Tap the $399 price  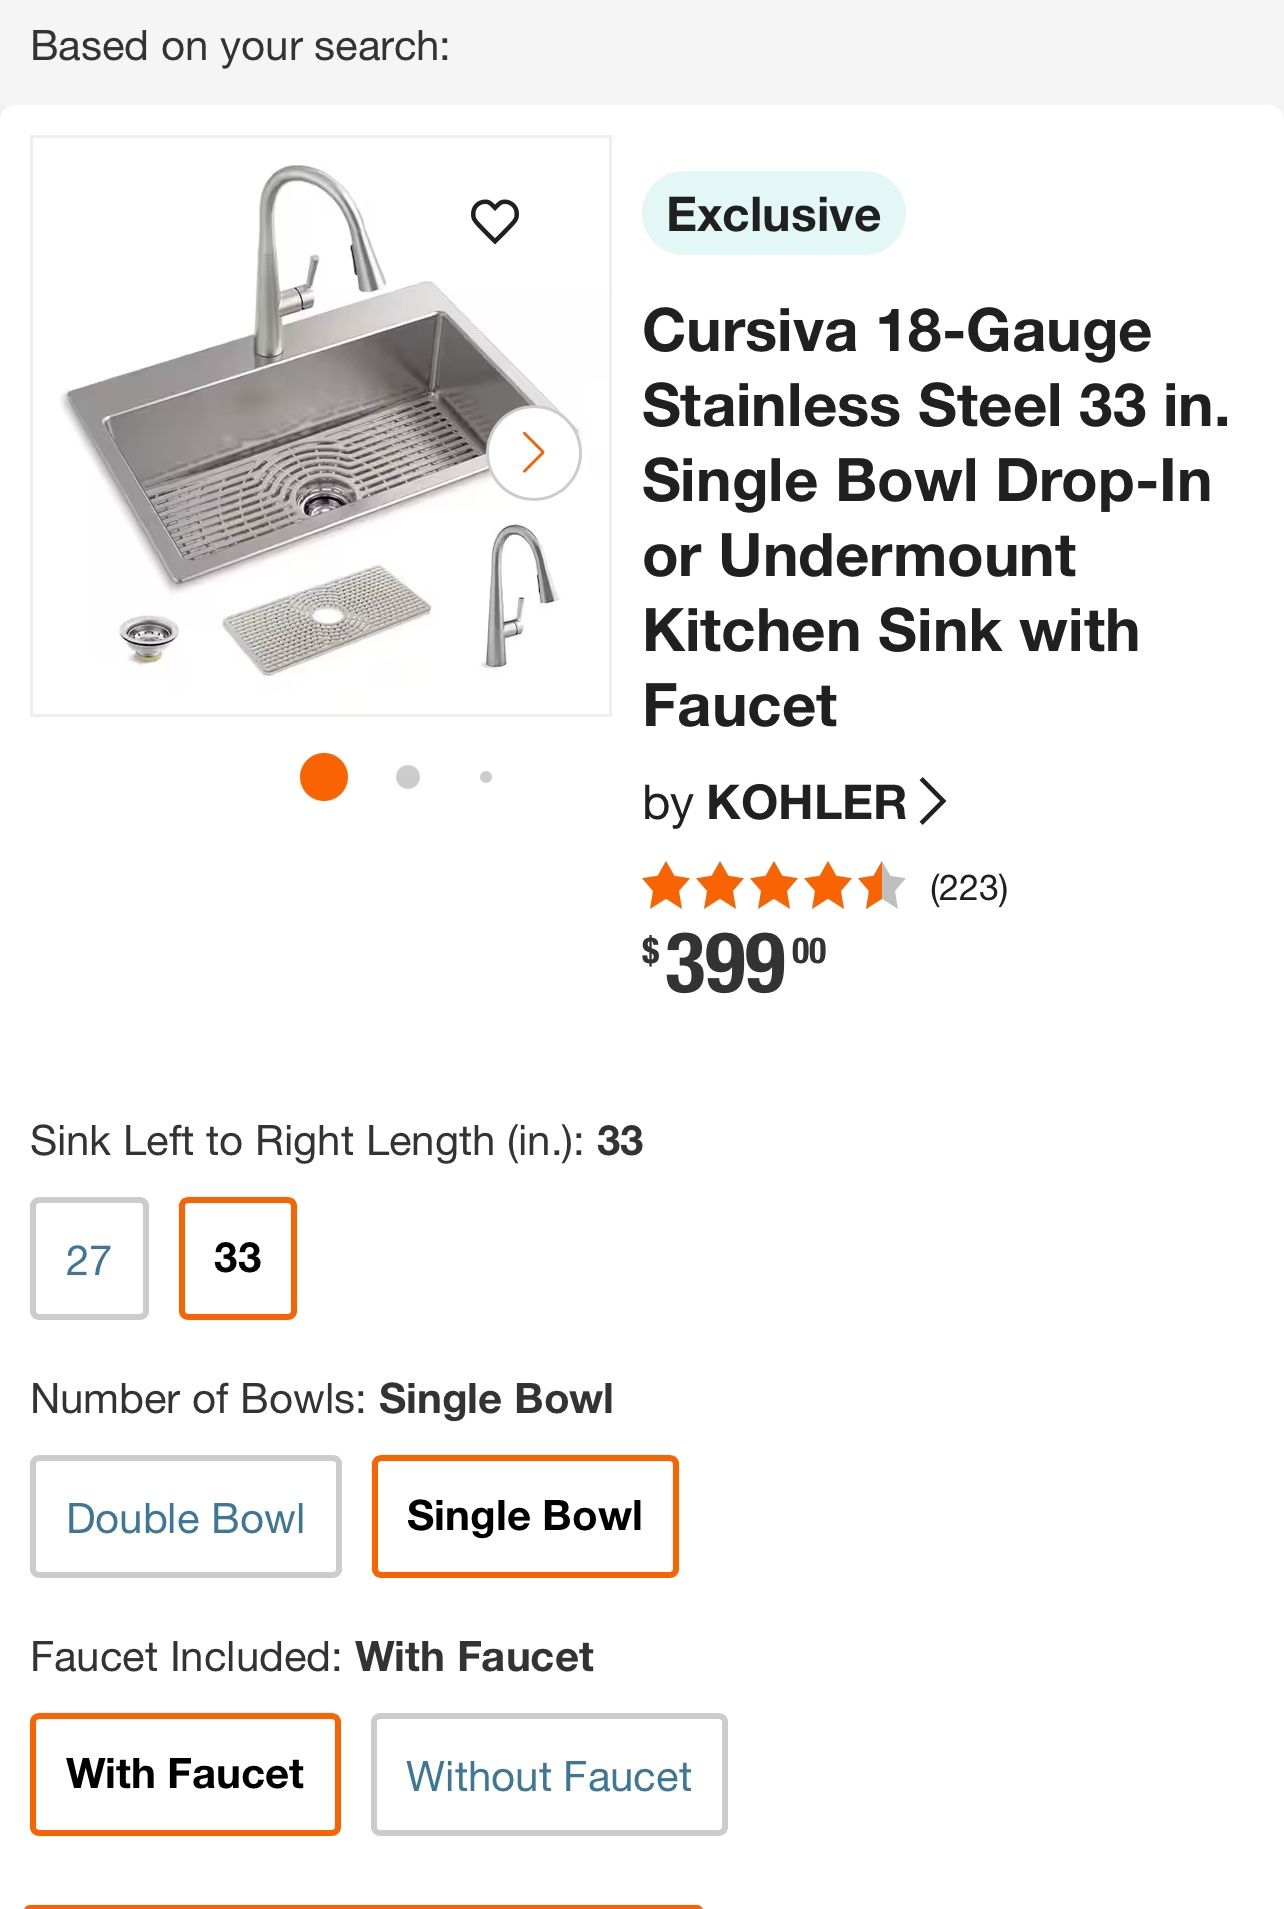tap(734, 964)
